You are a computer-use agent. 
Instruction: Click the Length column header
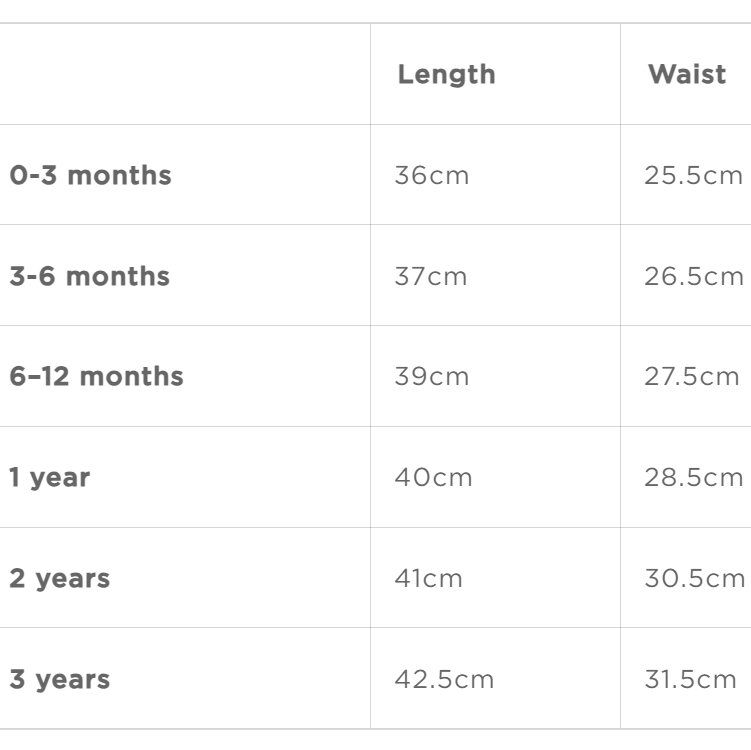tap(446, 75)
